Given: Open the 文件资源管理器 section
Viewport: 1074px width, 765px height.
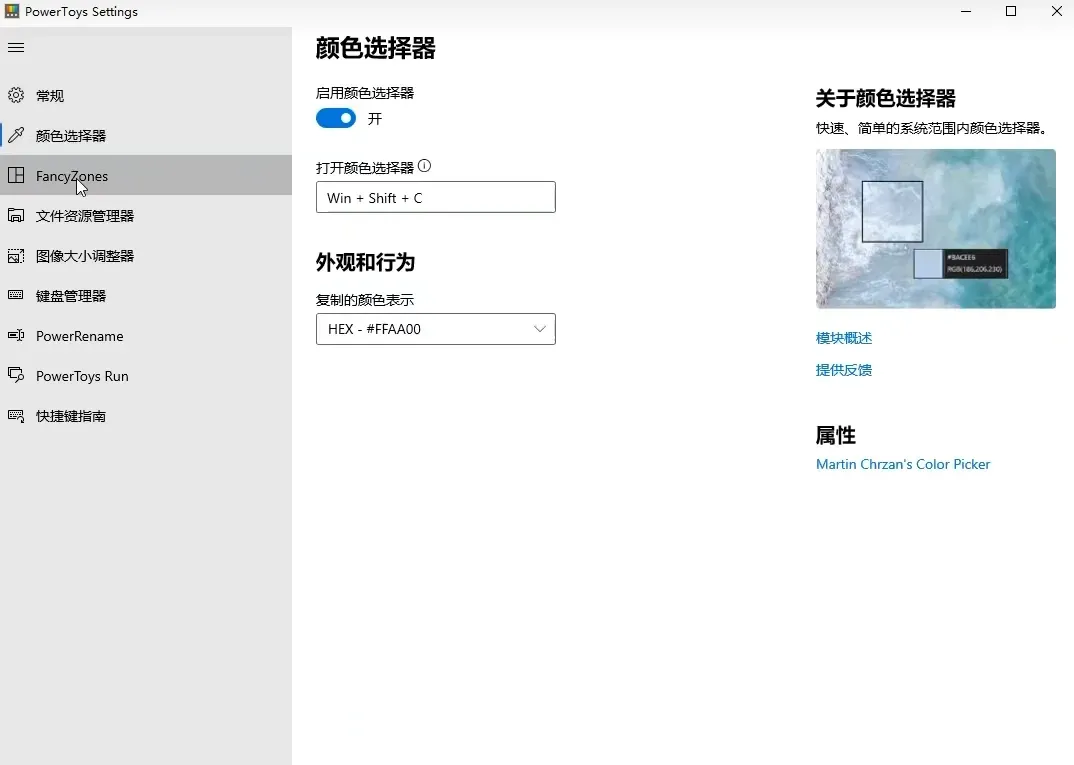Looking at the screenshot, I should tap(146, 215).
